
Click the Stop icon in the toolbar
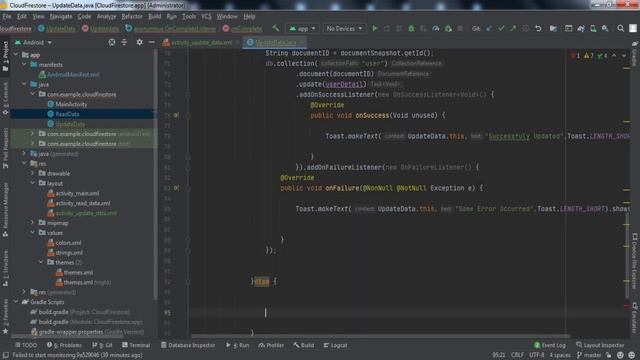460,29
